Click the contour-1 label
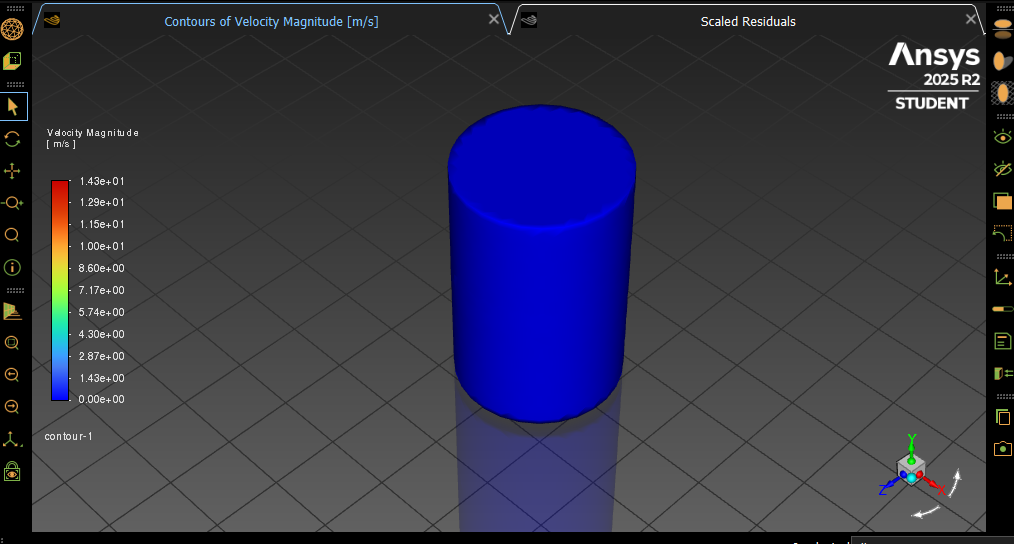The width and height of the screenshot is (1014, 544). (x=69, y=436)
